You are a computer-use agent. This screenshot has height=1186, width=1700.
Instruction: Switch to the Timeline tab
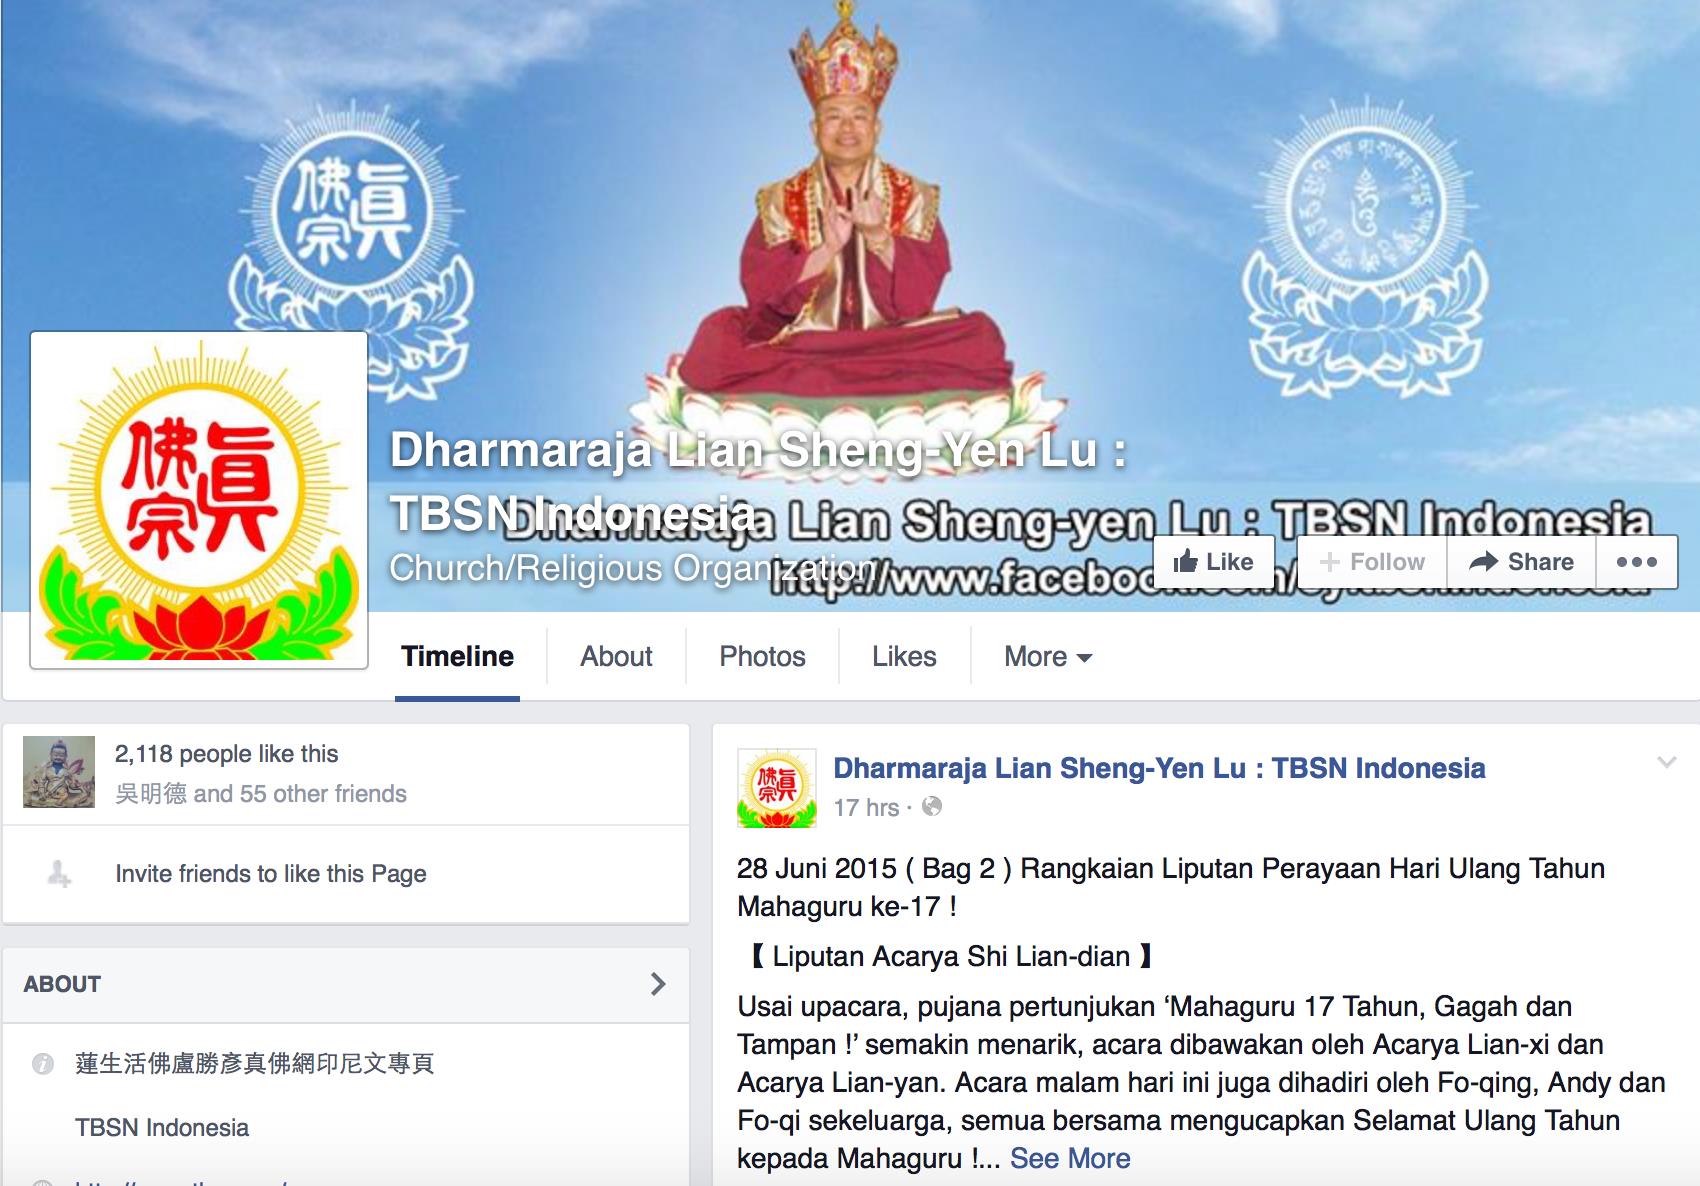457,657
